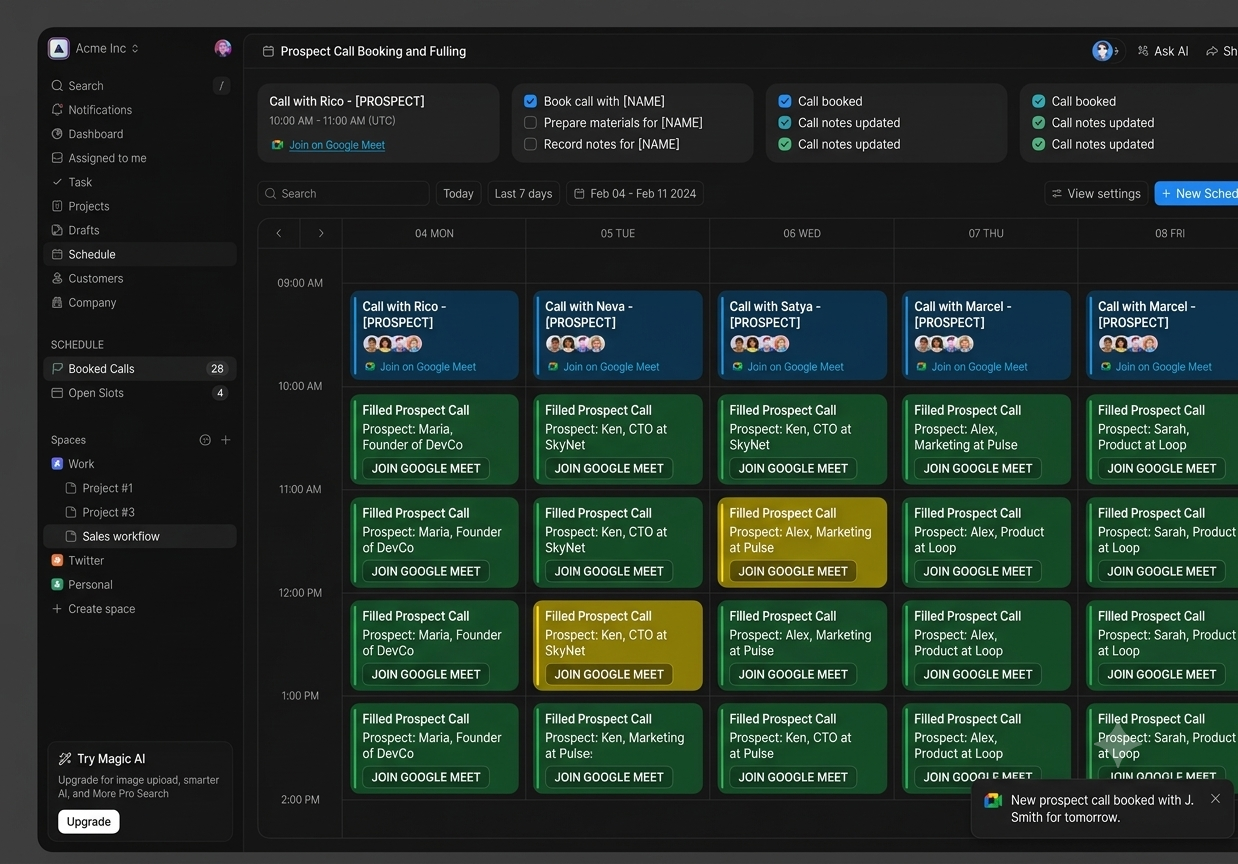Viewport: 1238px width, 864px height.
Task: Toggle green Call booked in fourth card
Action: [x=1039, y=101]
